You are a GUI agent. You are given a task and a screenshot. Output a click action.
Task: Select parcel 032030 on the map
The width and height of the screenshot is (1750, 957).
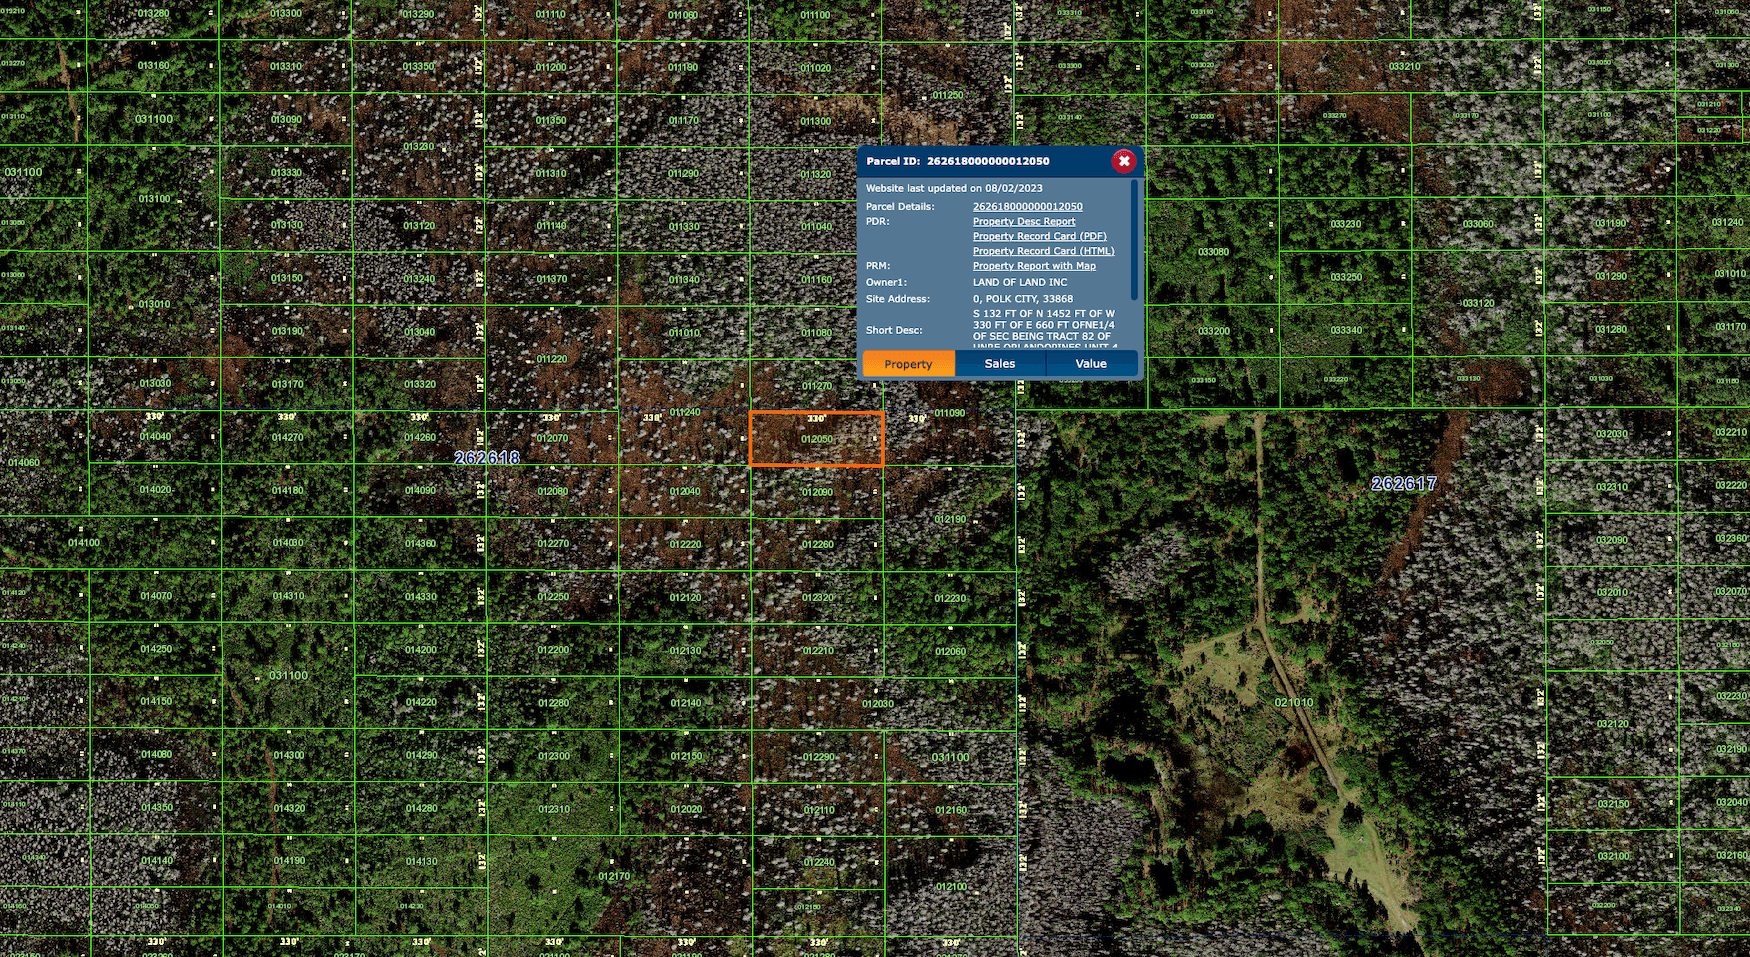(1611, 434)
